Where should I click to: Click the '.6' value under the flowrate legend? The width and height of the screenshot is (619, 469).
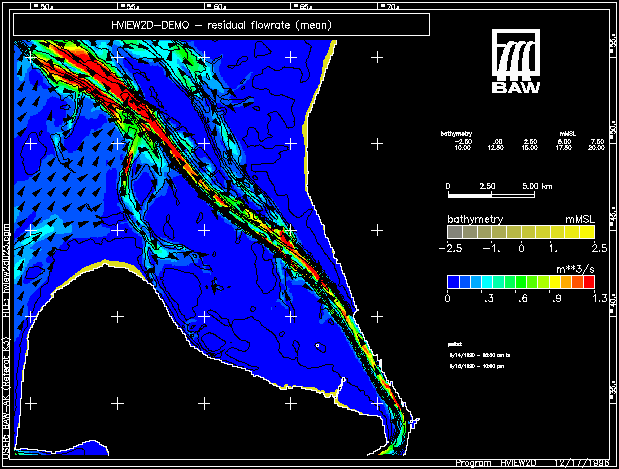tap(523, 298)
